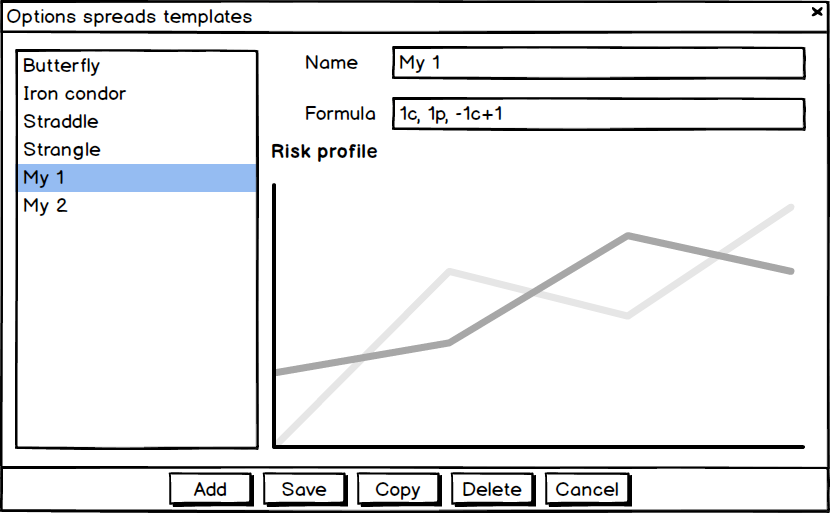Click the Formula label
This screenshot has width=830, height=513.
340,114
